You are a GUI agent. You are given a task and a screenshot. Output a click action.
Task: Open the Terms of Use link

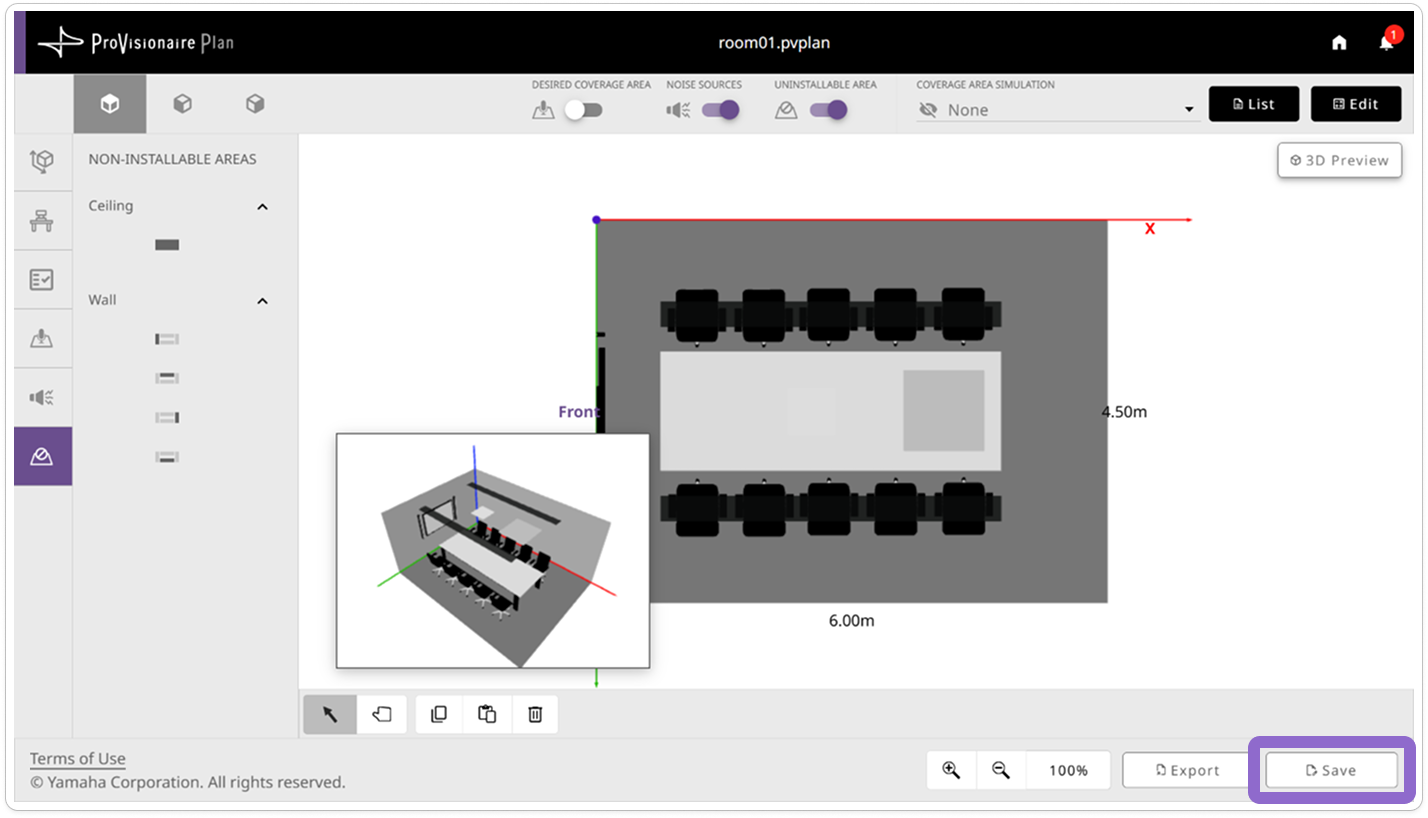pos(78,758)
